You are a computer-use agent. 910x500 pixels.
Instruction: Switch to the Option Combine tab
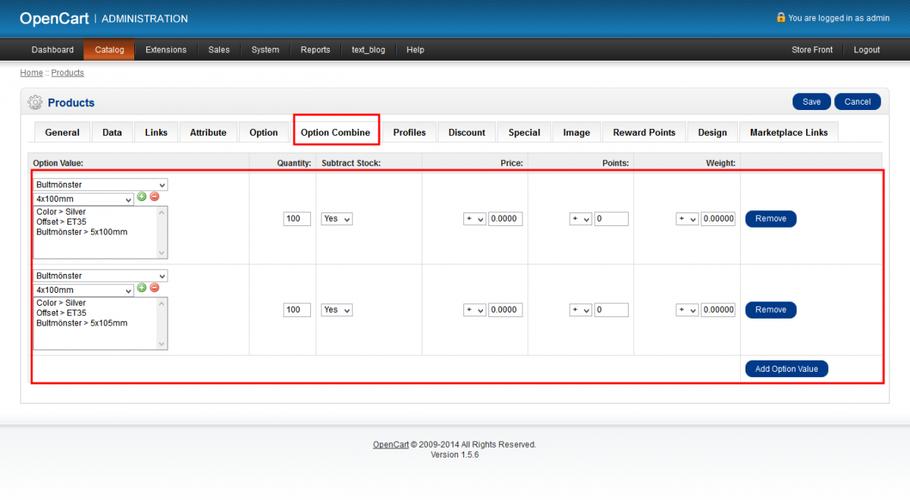[335, 132]
